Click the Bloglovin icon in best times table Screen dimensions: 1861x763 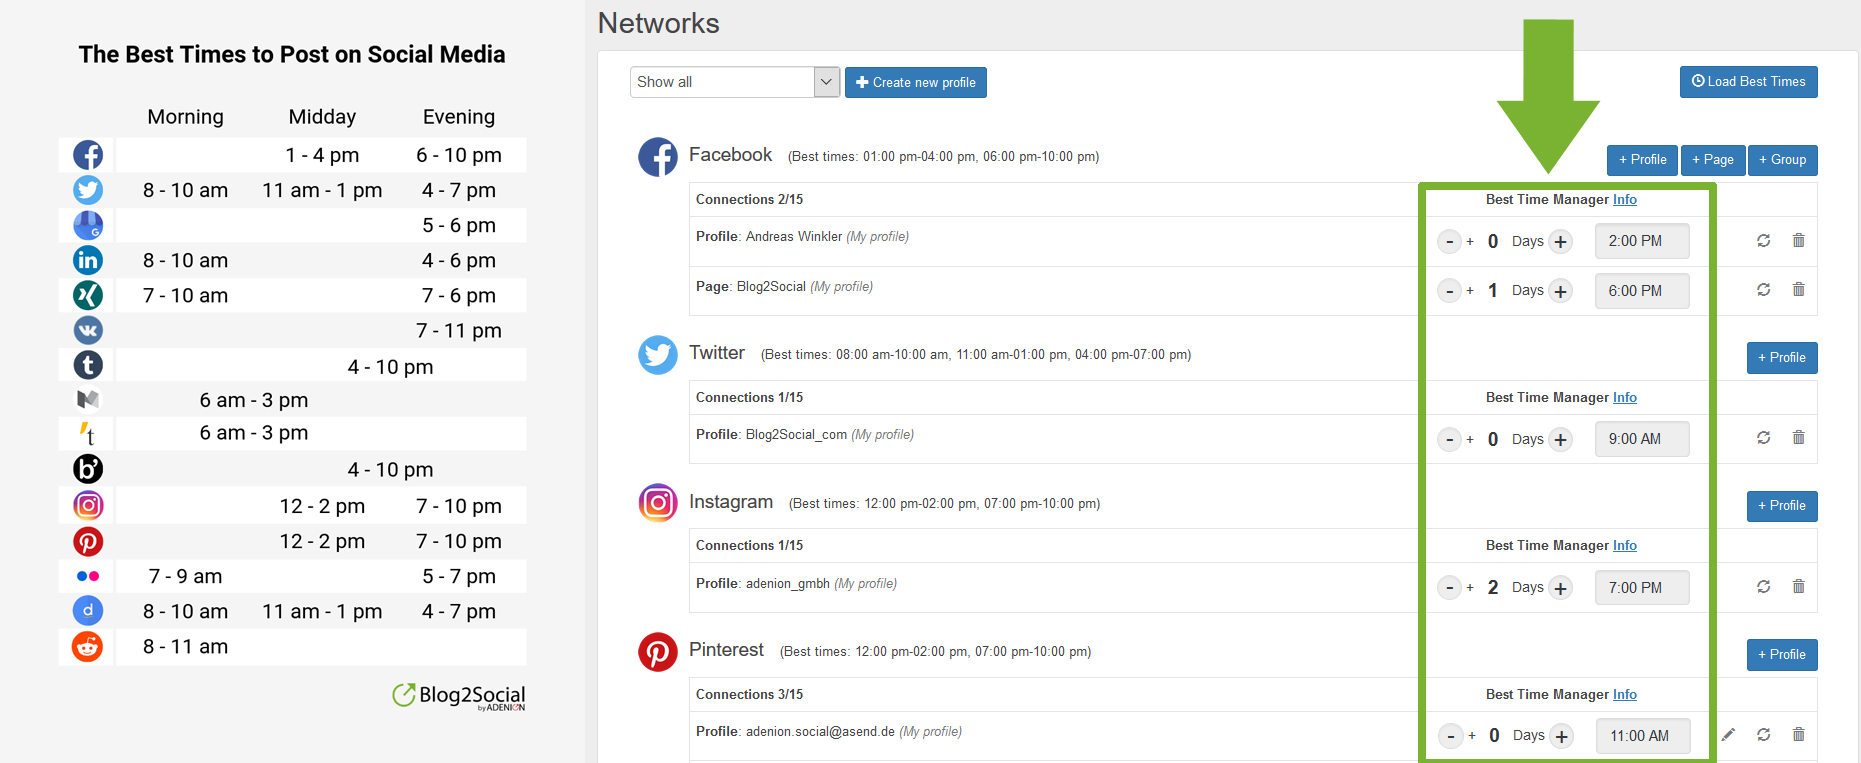88,469
